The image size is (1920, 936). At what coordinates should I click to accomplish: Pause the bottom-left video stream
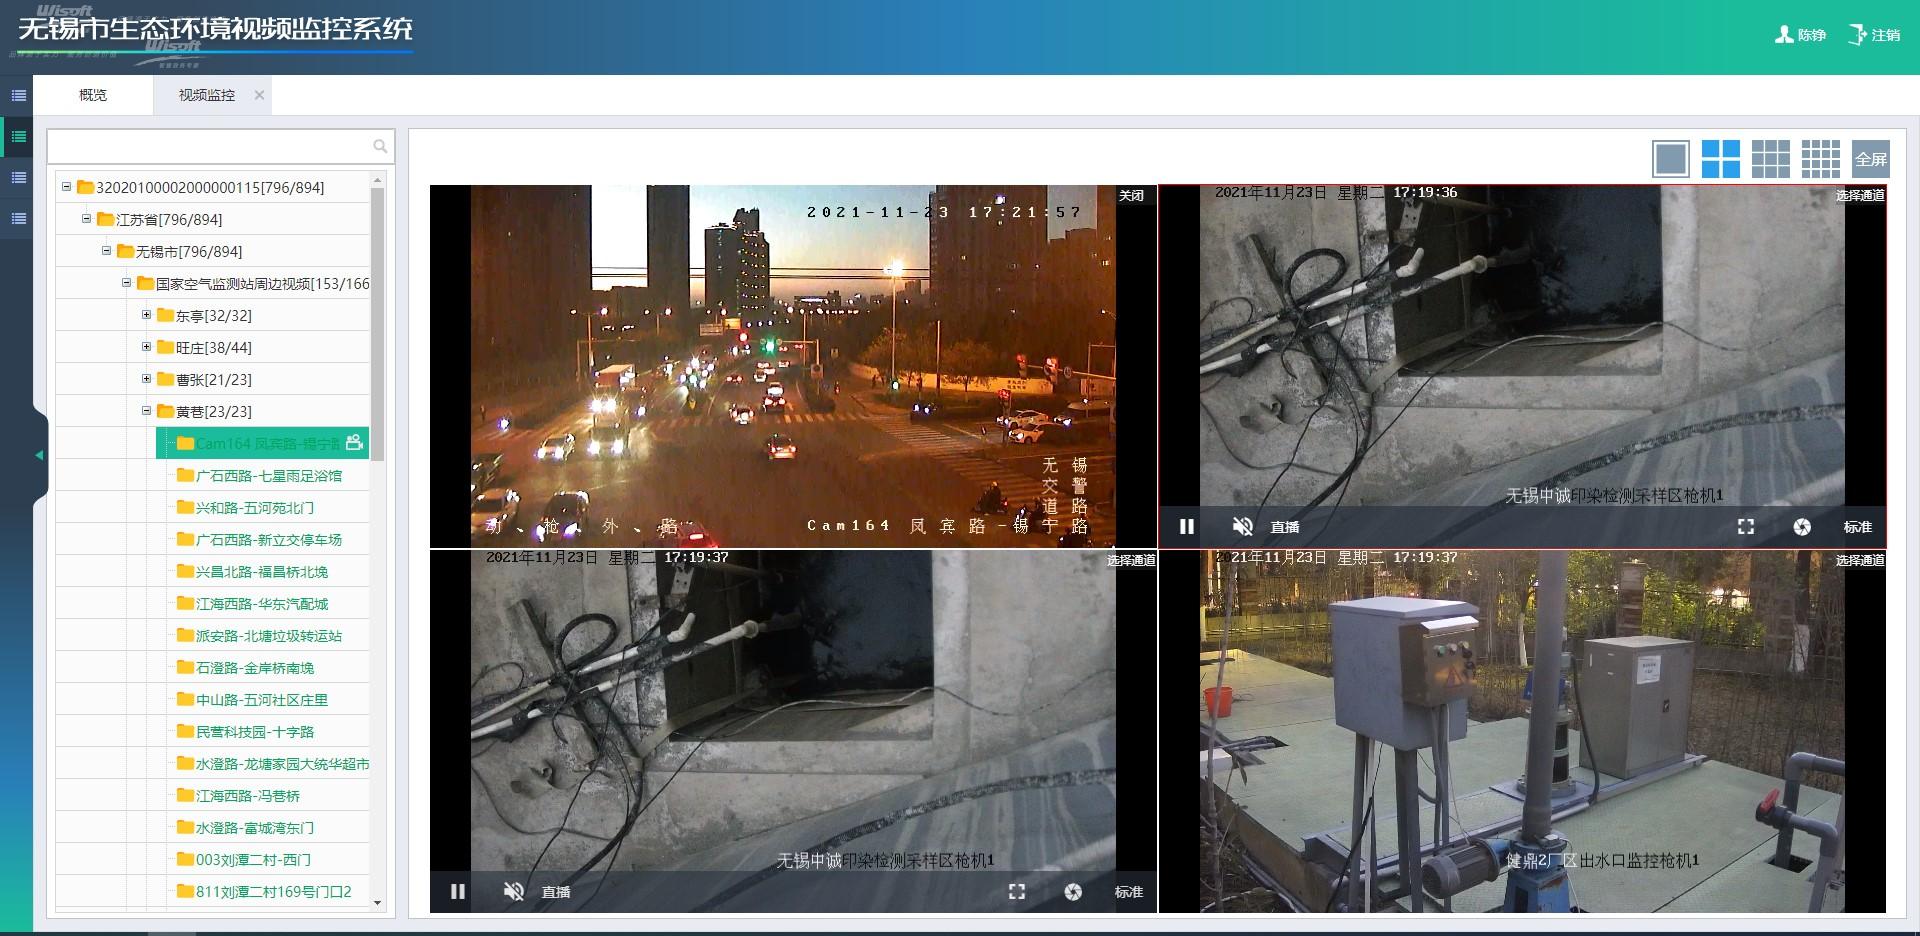[458, 892]
